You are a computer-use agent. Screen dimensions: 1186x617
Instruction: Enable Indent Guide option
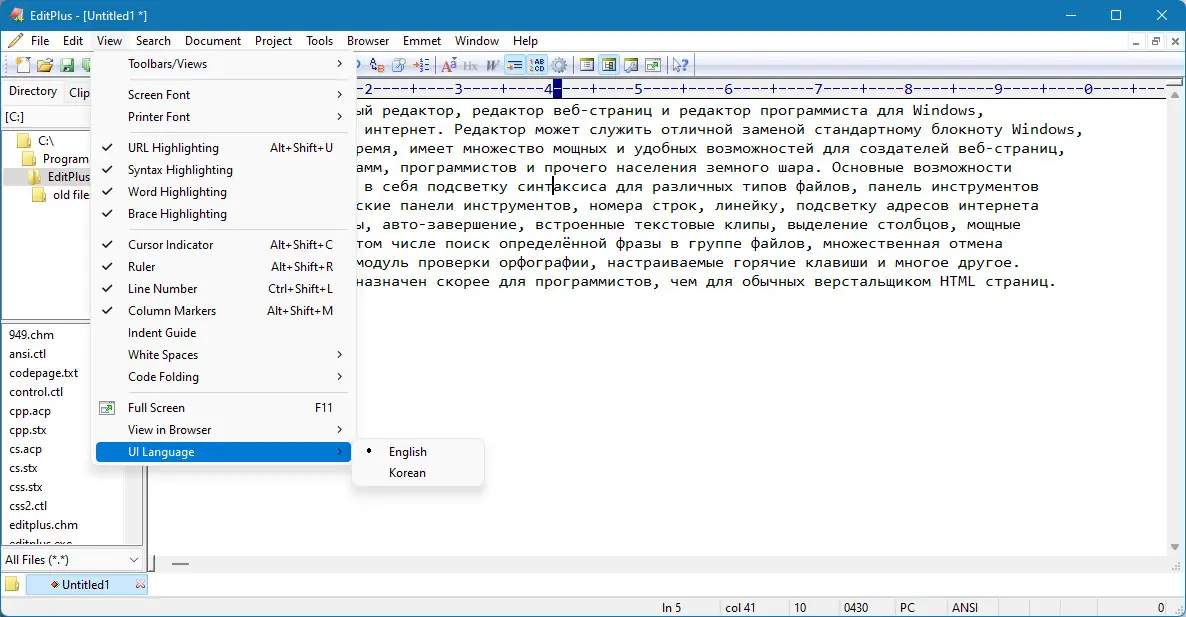point(223,333)
